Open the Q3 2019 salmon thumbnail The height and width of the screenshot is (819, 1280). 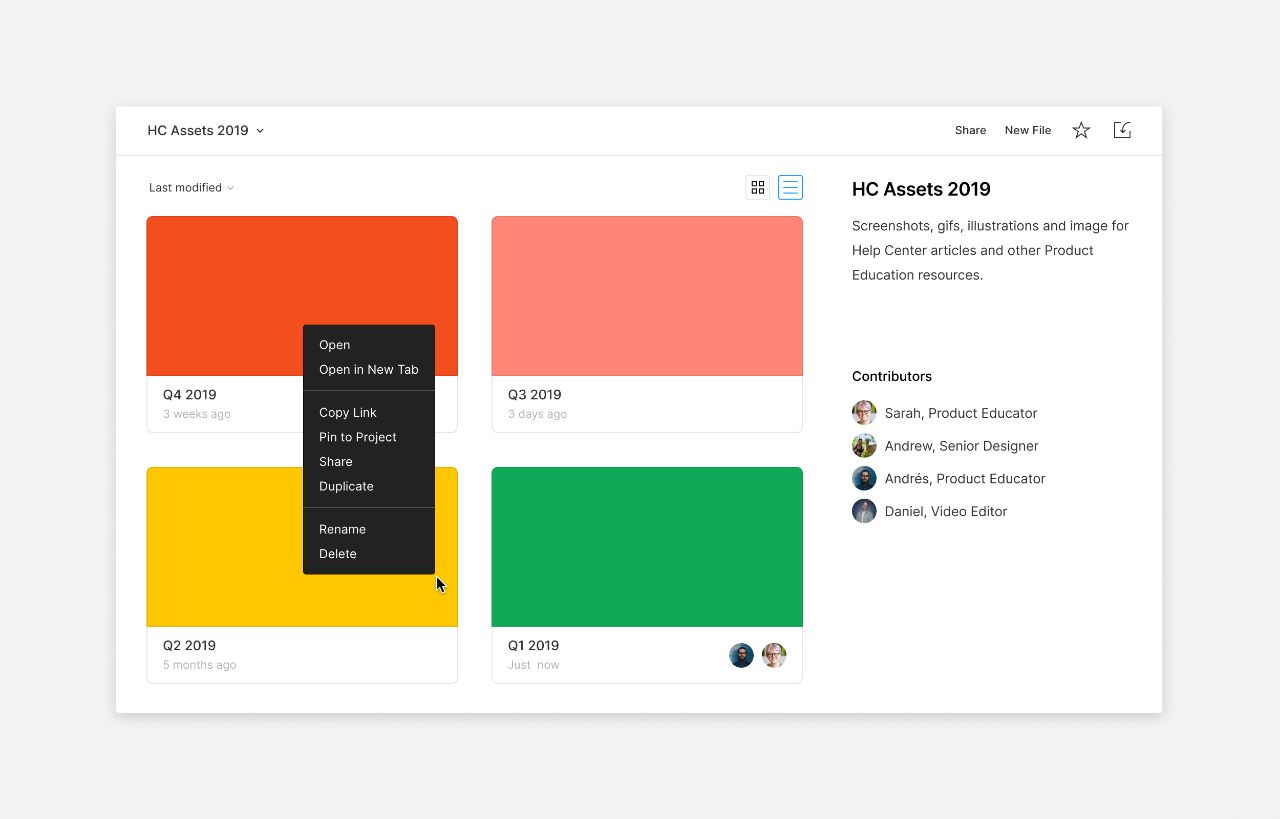pyautogui.click(x=647, y=296)
